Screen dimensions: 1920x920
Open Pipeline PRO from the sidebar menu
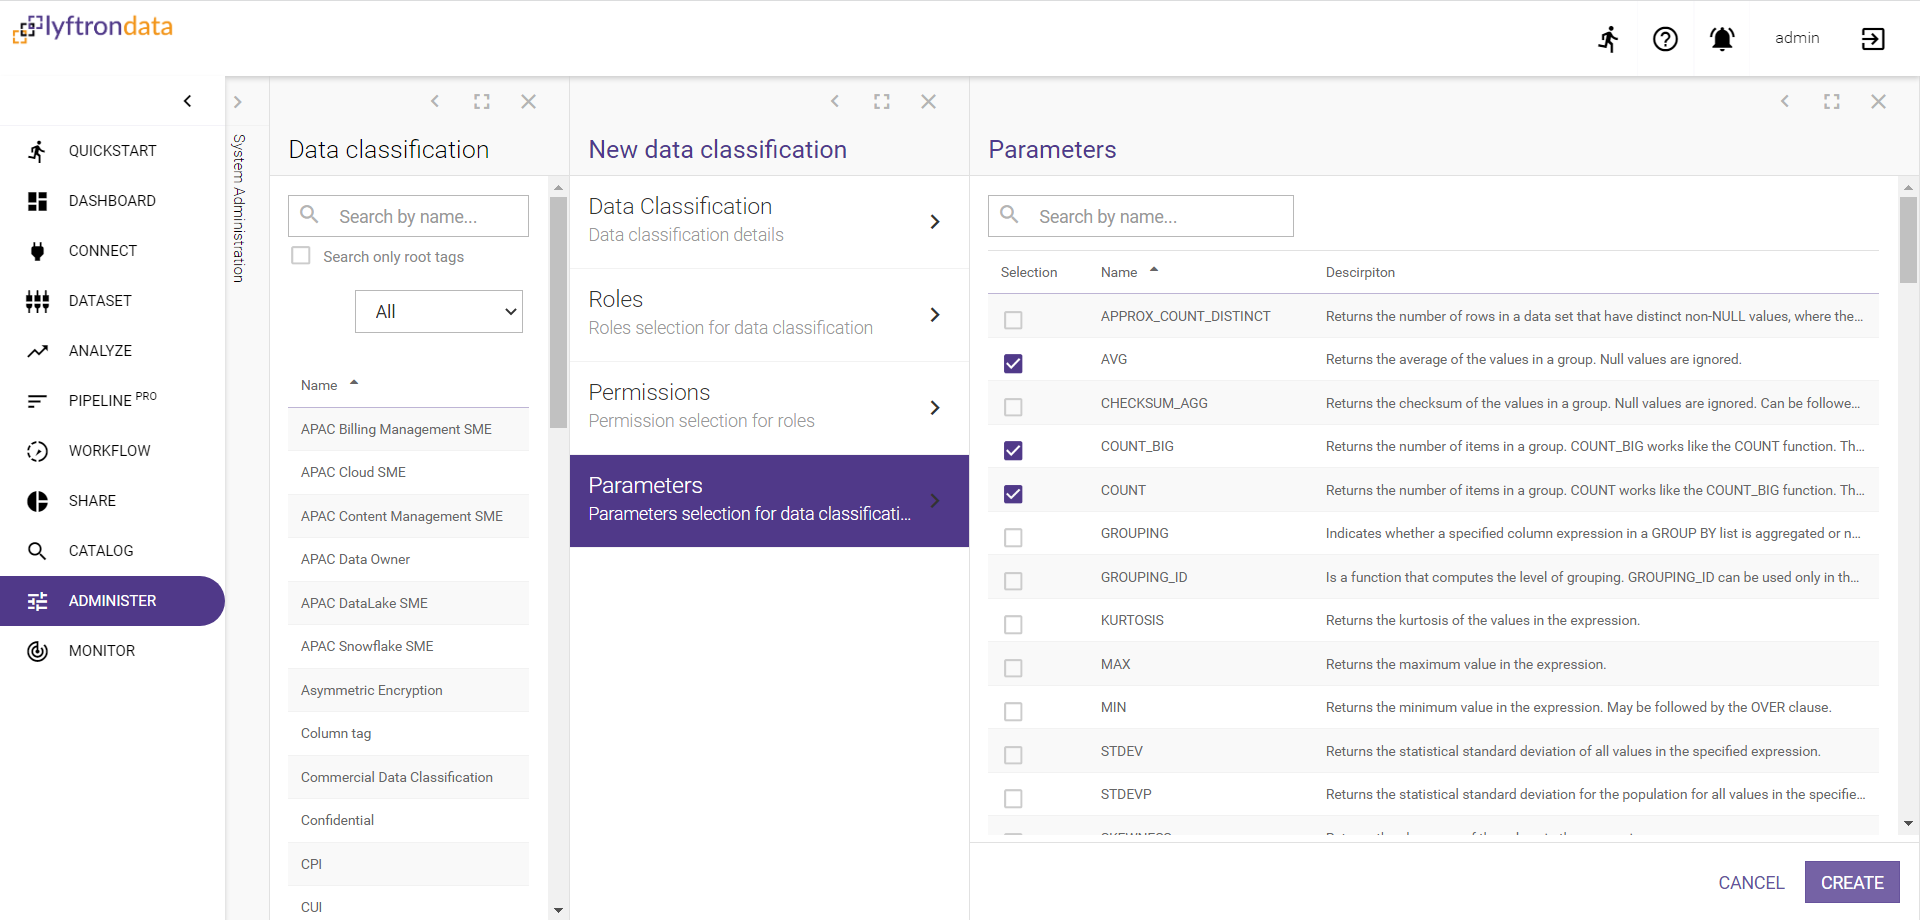coord(112,401)
